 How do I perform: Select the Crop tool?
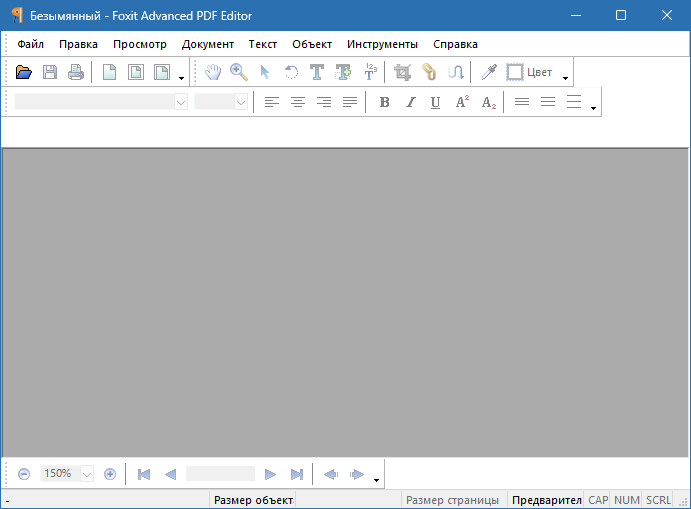402,72
